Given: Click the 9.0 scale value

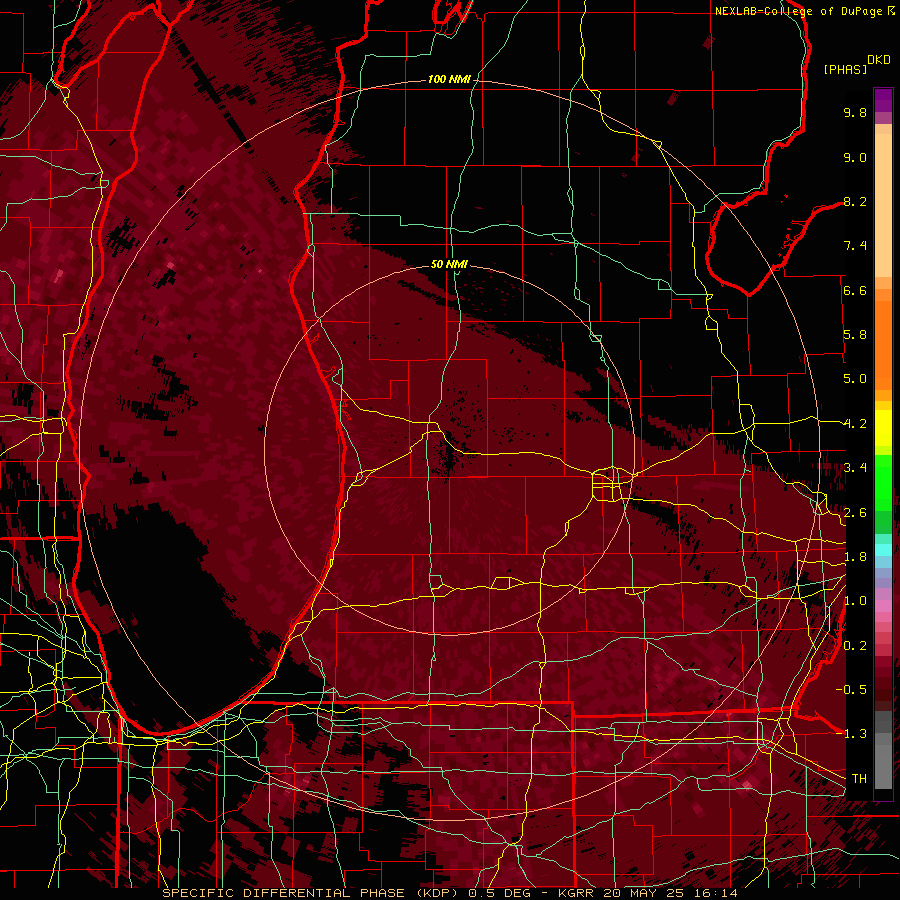Looking at the screenshot, I should tap(855, 157).
